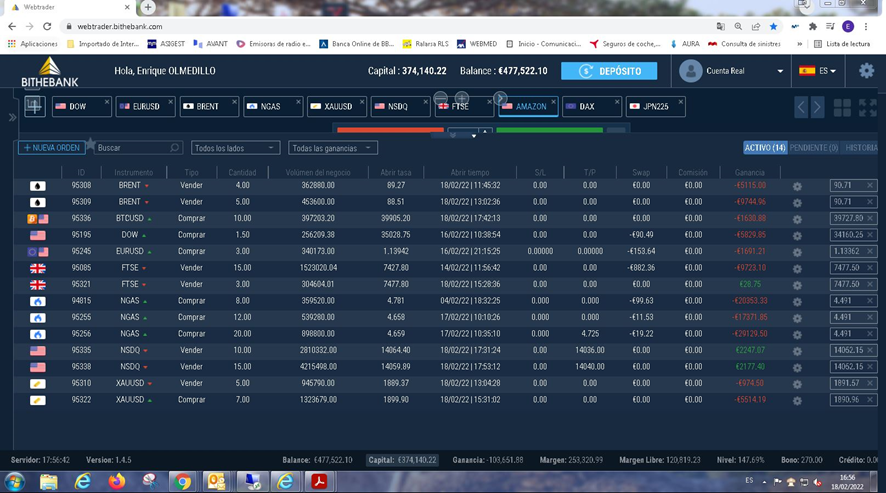Open gear settings for BTCUSD order 95336
The height and width of the screenshot is (493, 886).
[797, 219]
